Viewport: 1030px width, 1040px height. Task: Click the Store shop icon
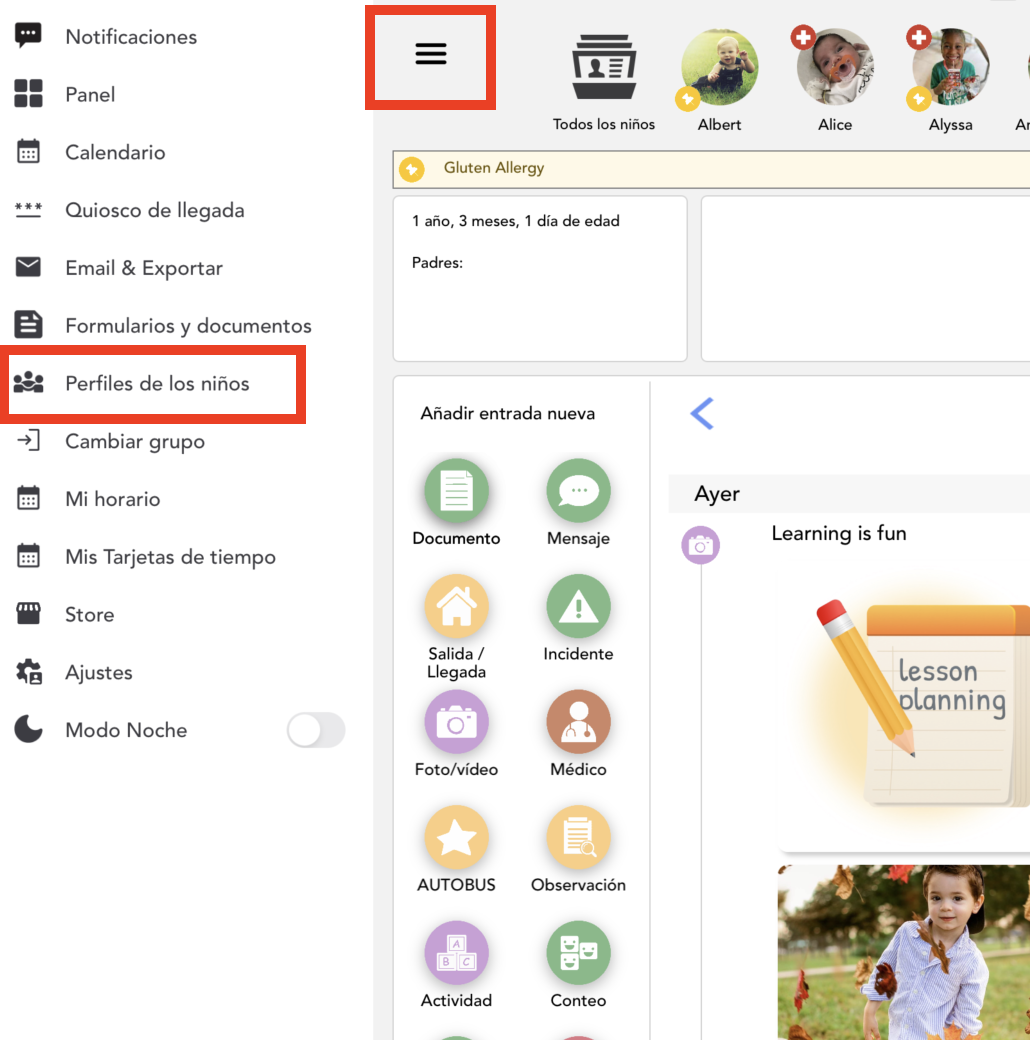pos(28,614)
